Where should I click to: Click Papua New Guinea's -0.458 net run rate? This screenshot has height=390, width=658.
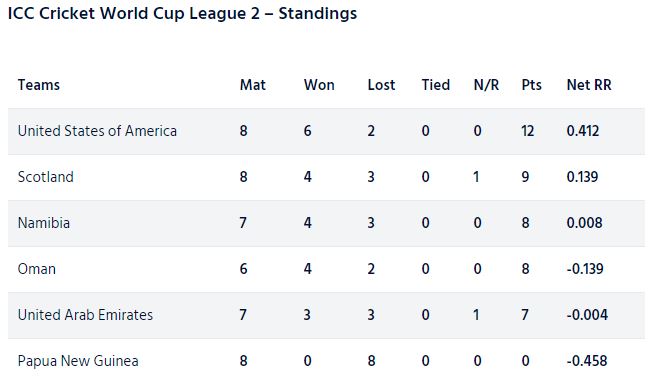coord(587,361)
